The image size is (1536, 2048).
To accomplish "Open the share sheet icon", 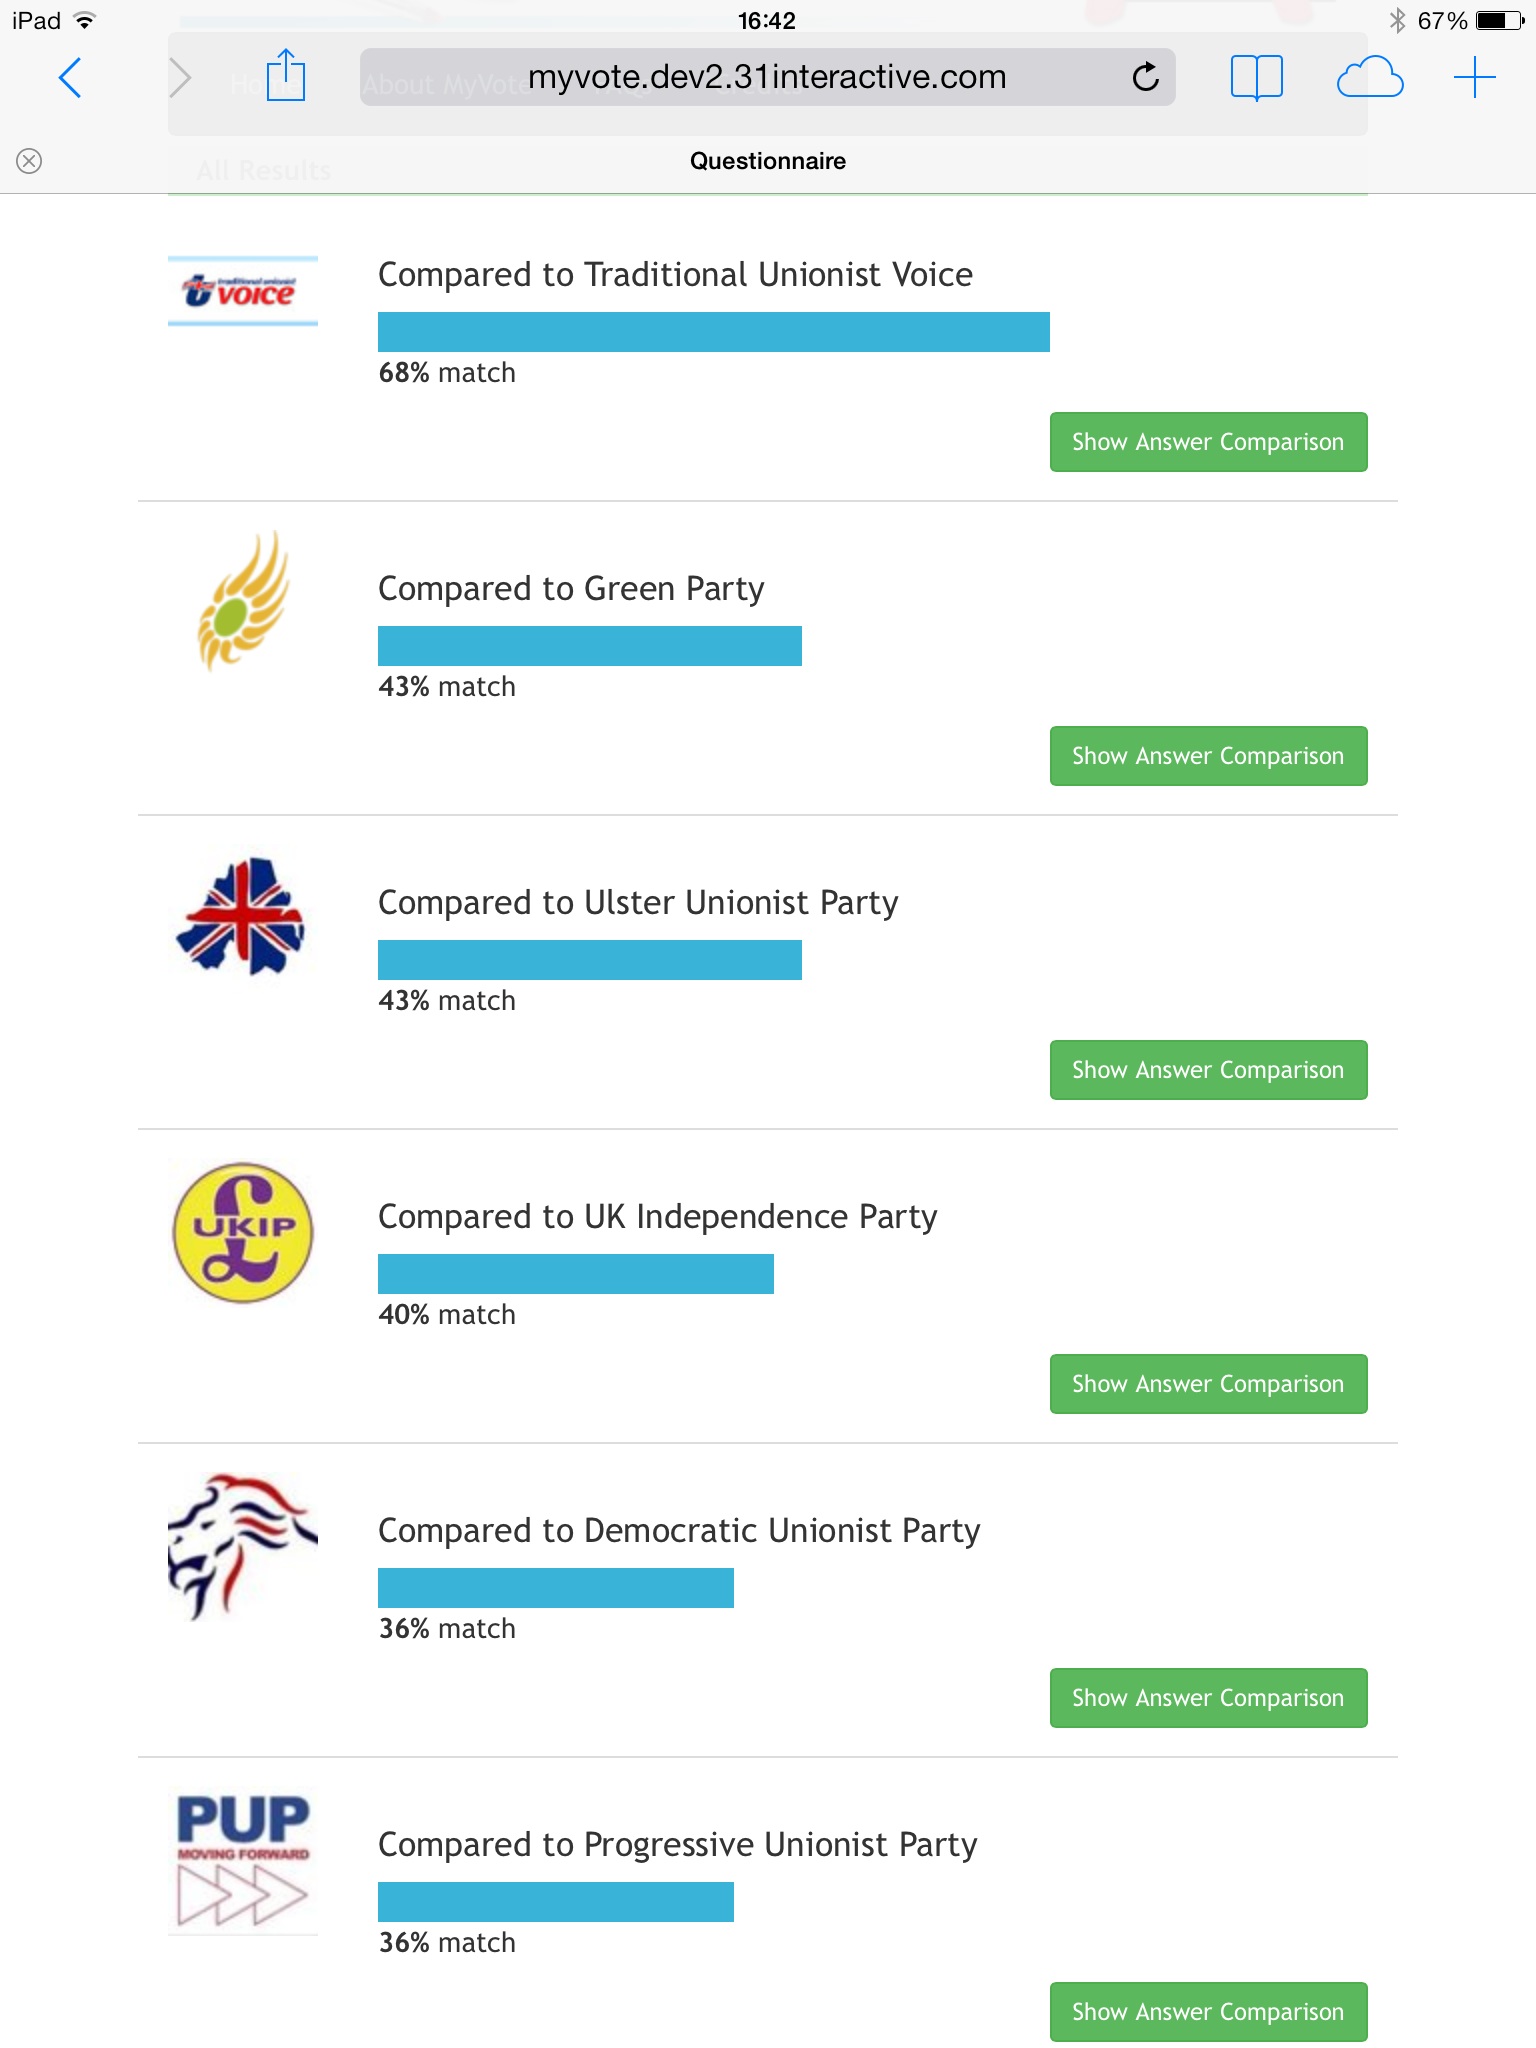I will 286,76.
